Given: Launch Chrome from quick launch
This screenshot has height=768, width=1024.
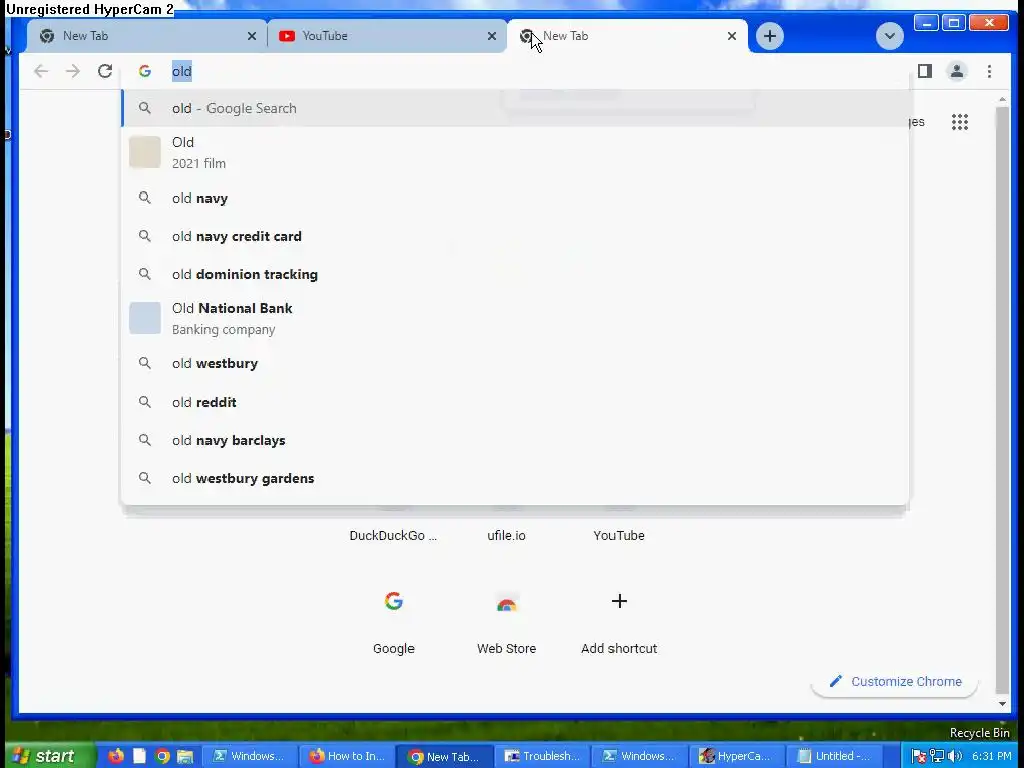Looking at the screenshot, I should click(x=163, y=756).
